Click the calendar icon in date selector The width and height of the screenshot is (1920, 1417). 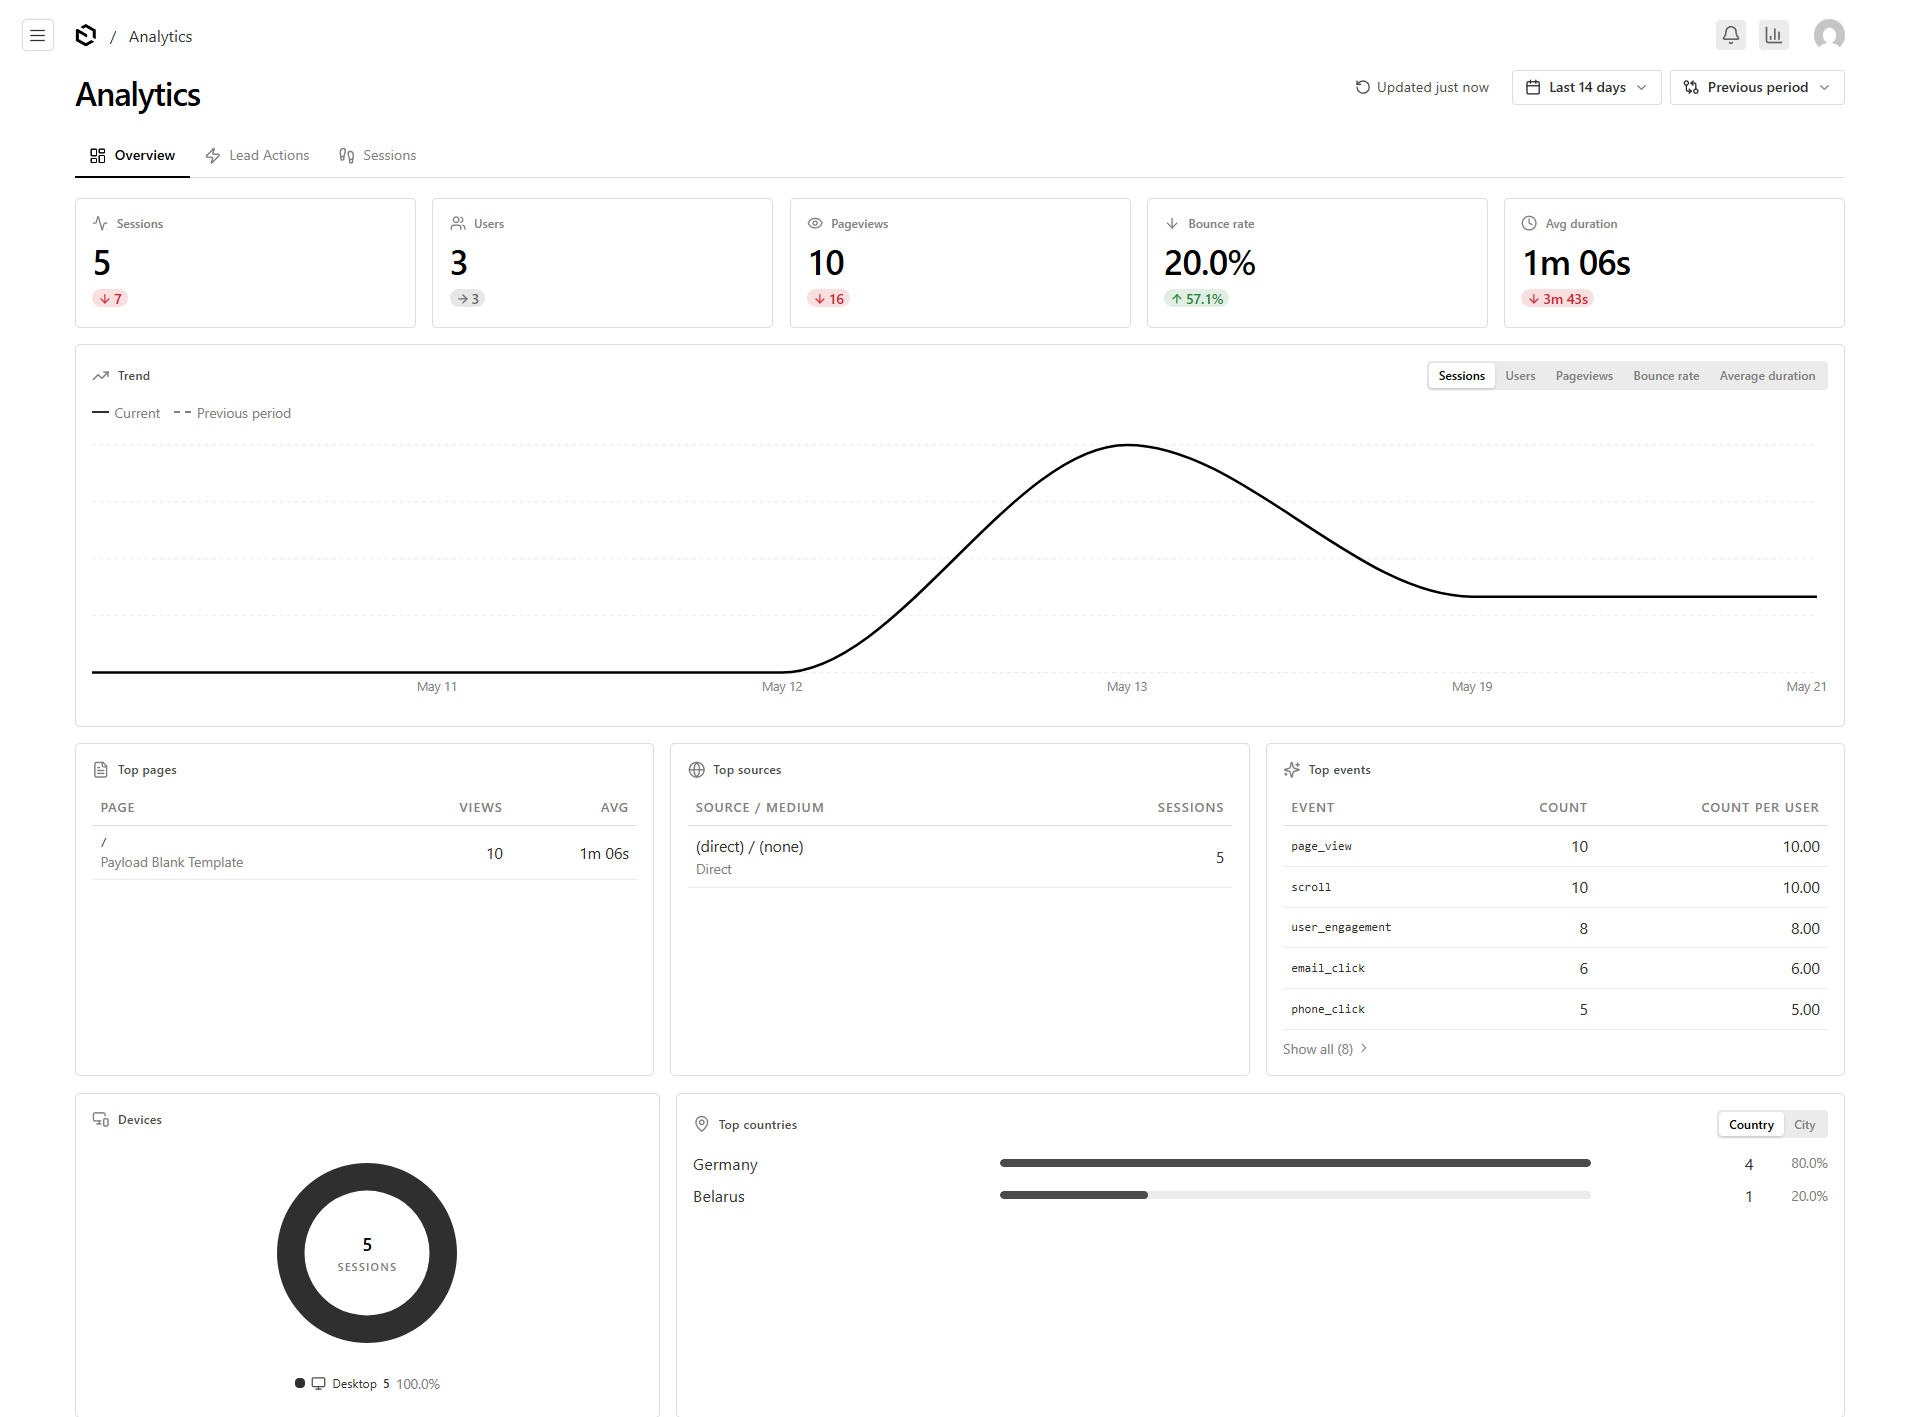pos(1533,87)
